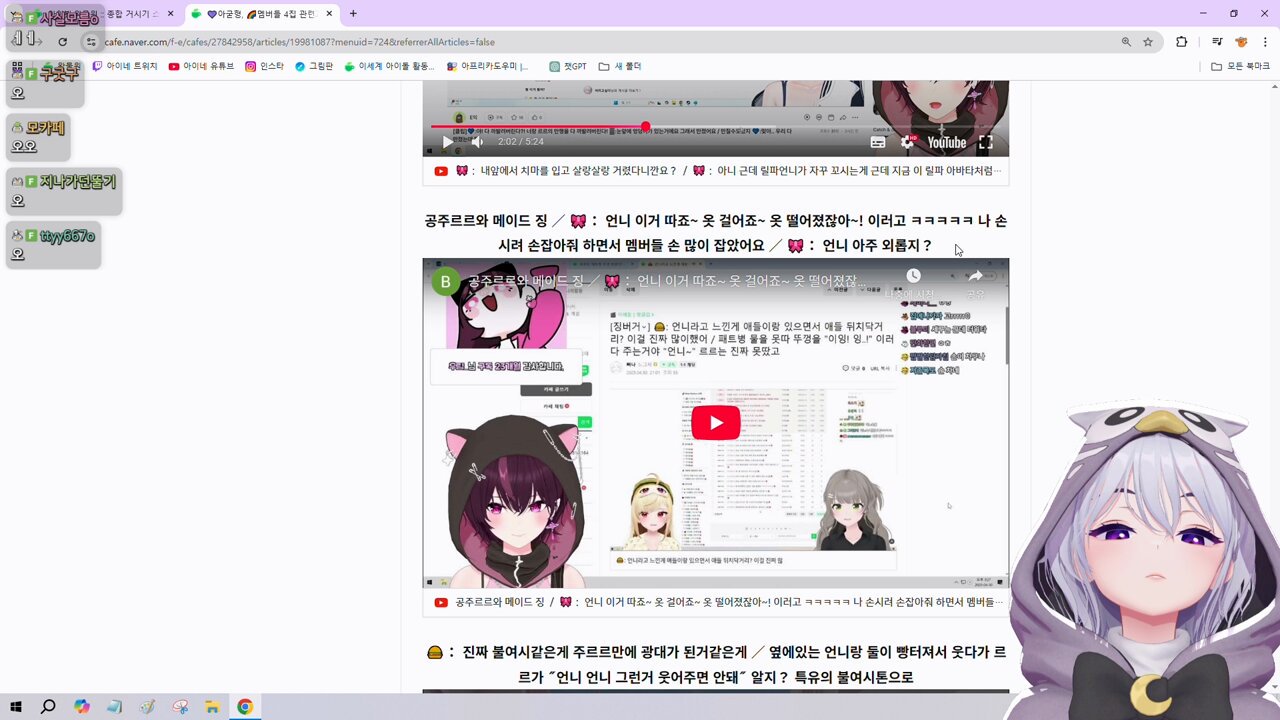1280x720 pixels.
Task: View site information icon in address bar
Action: tap(91, 42)
